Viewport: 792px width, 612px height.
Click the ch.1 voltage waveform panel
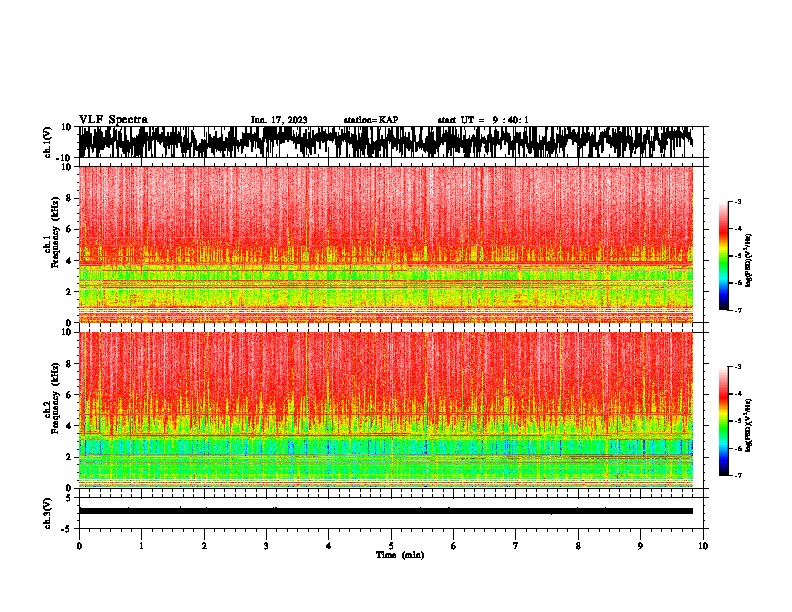tap(391, 142)
